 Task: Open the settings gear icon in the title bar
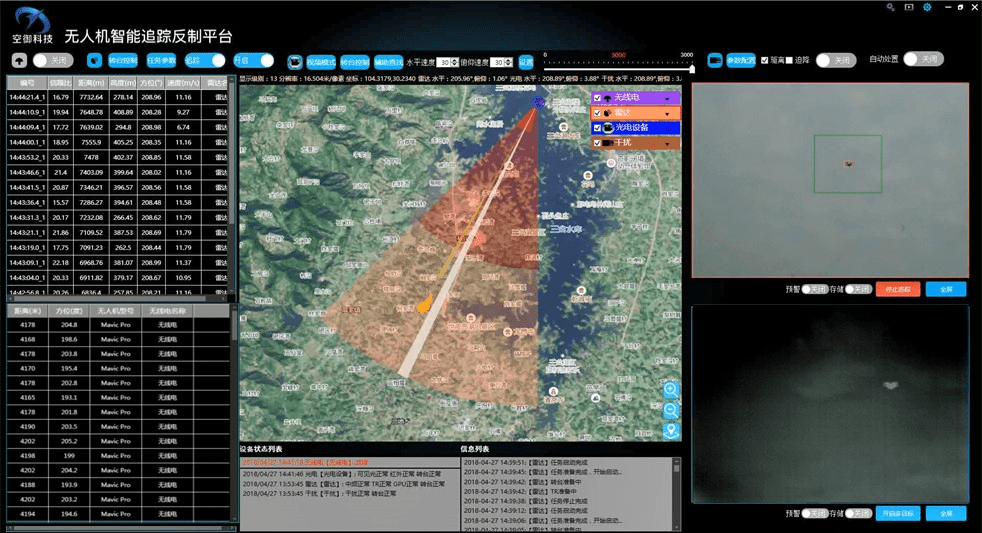pos(927,8)
